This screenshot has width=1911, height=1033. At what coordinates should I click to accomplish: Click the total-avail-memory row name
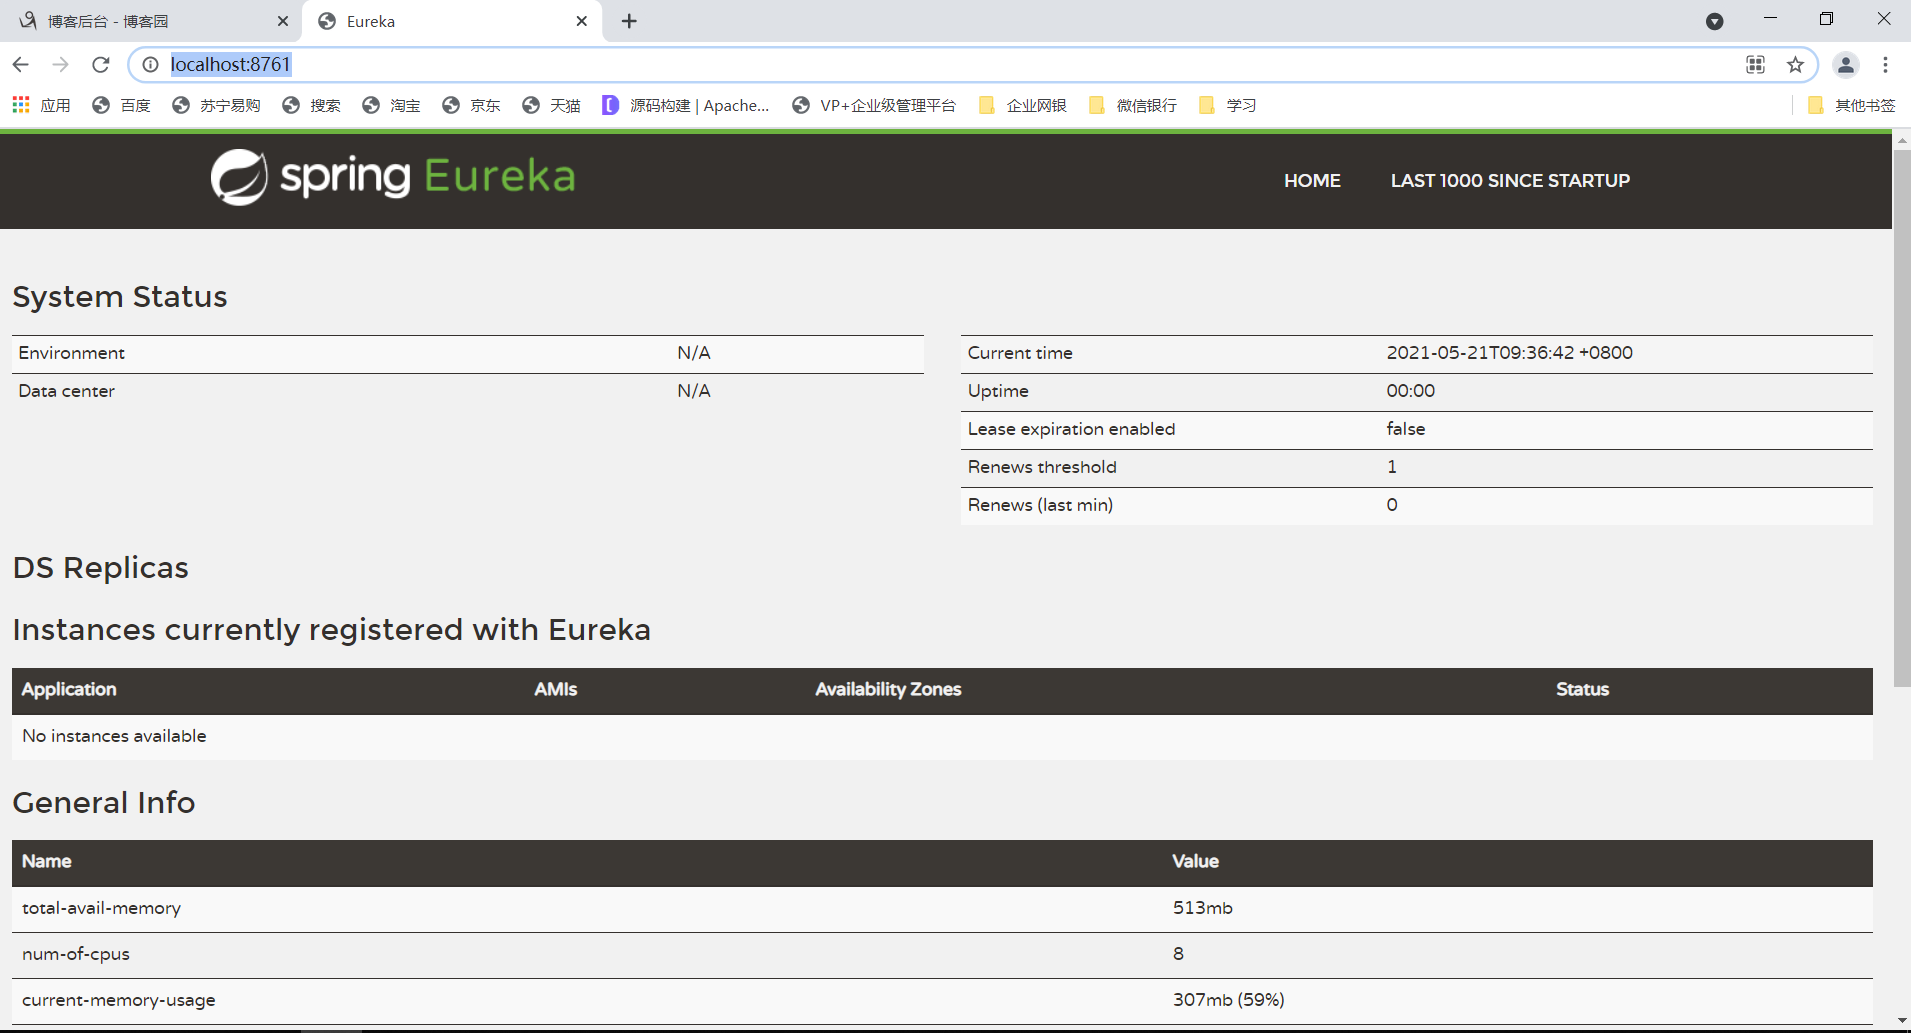(x=101, y=908)
